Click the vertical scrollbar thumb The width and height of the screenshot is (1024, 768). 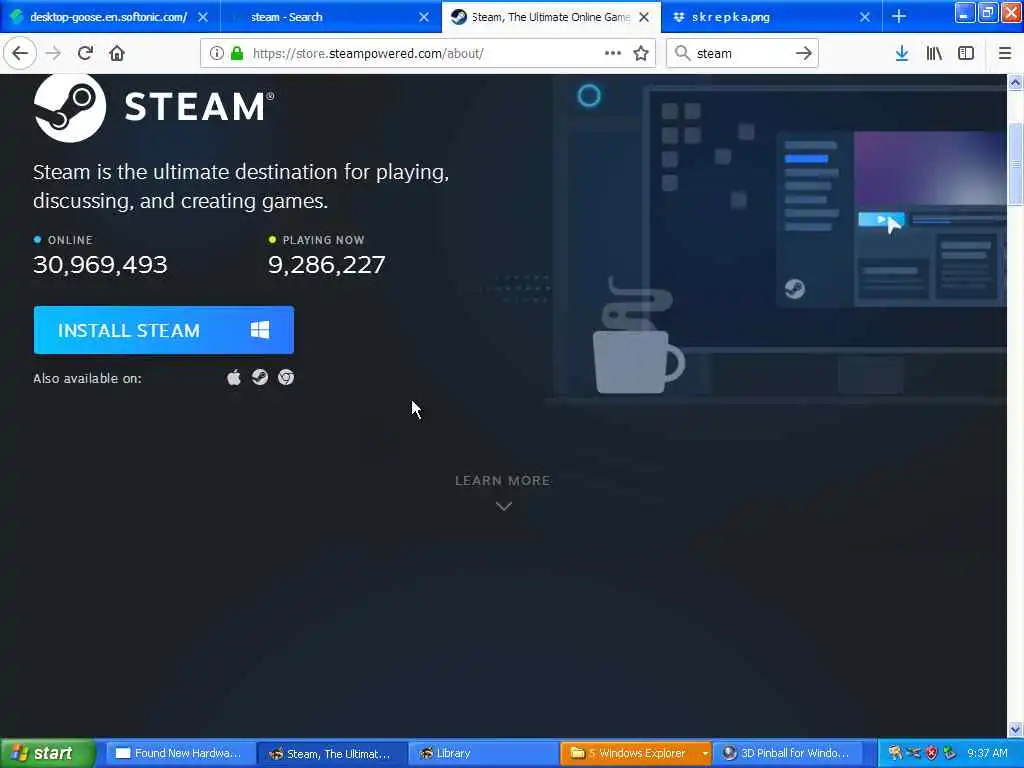coord(1015,163)
